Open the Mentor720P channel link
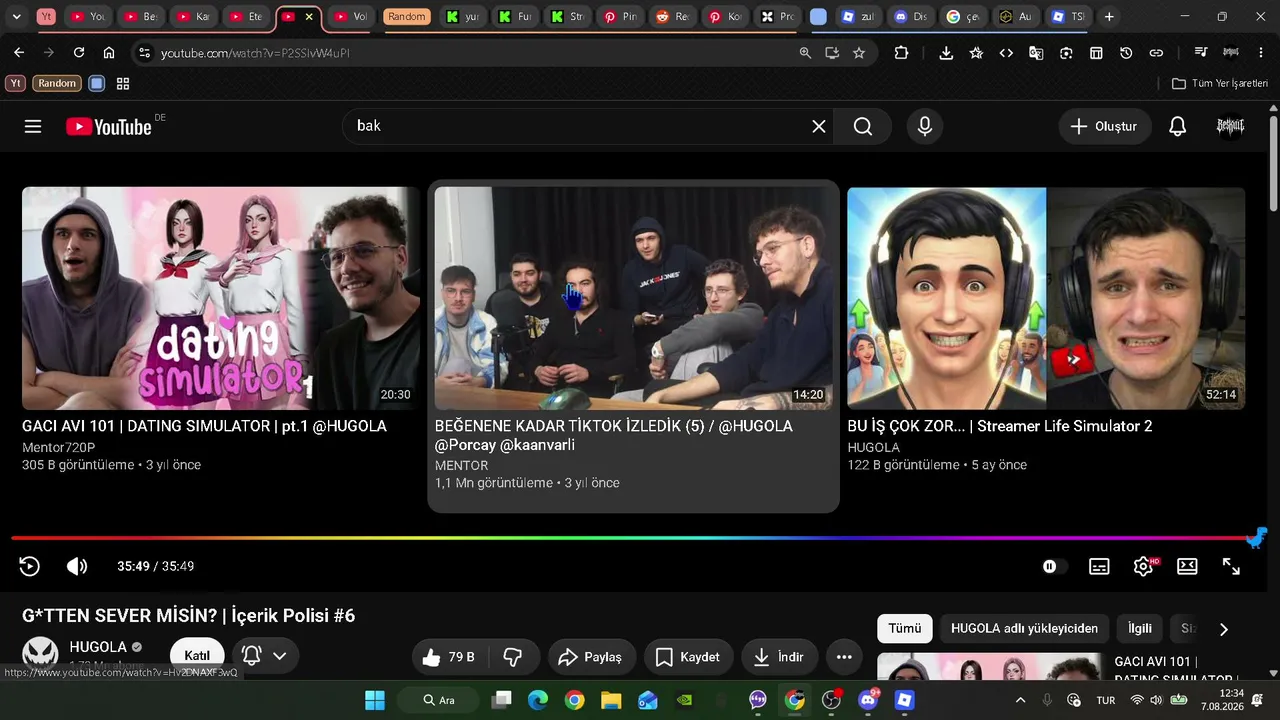 tap(58, 447)
